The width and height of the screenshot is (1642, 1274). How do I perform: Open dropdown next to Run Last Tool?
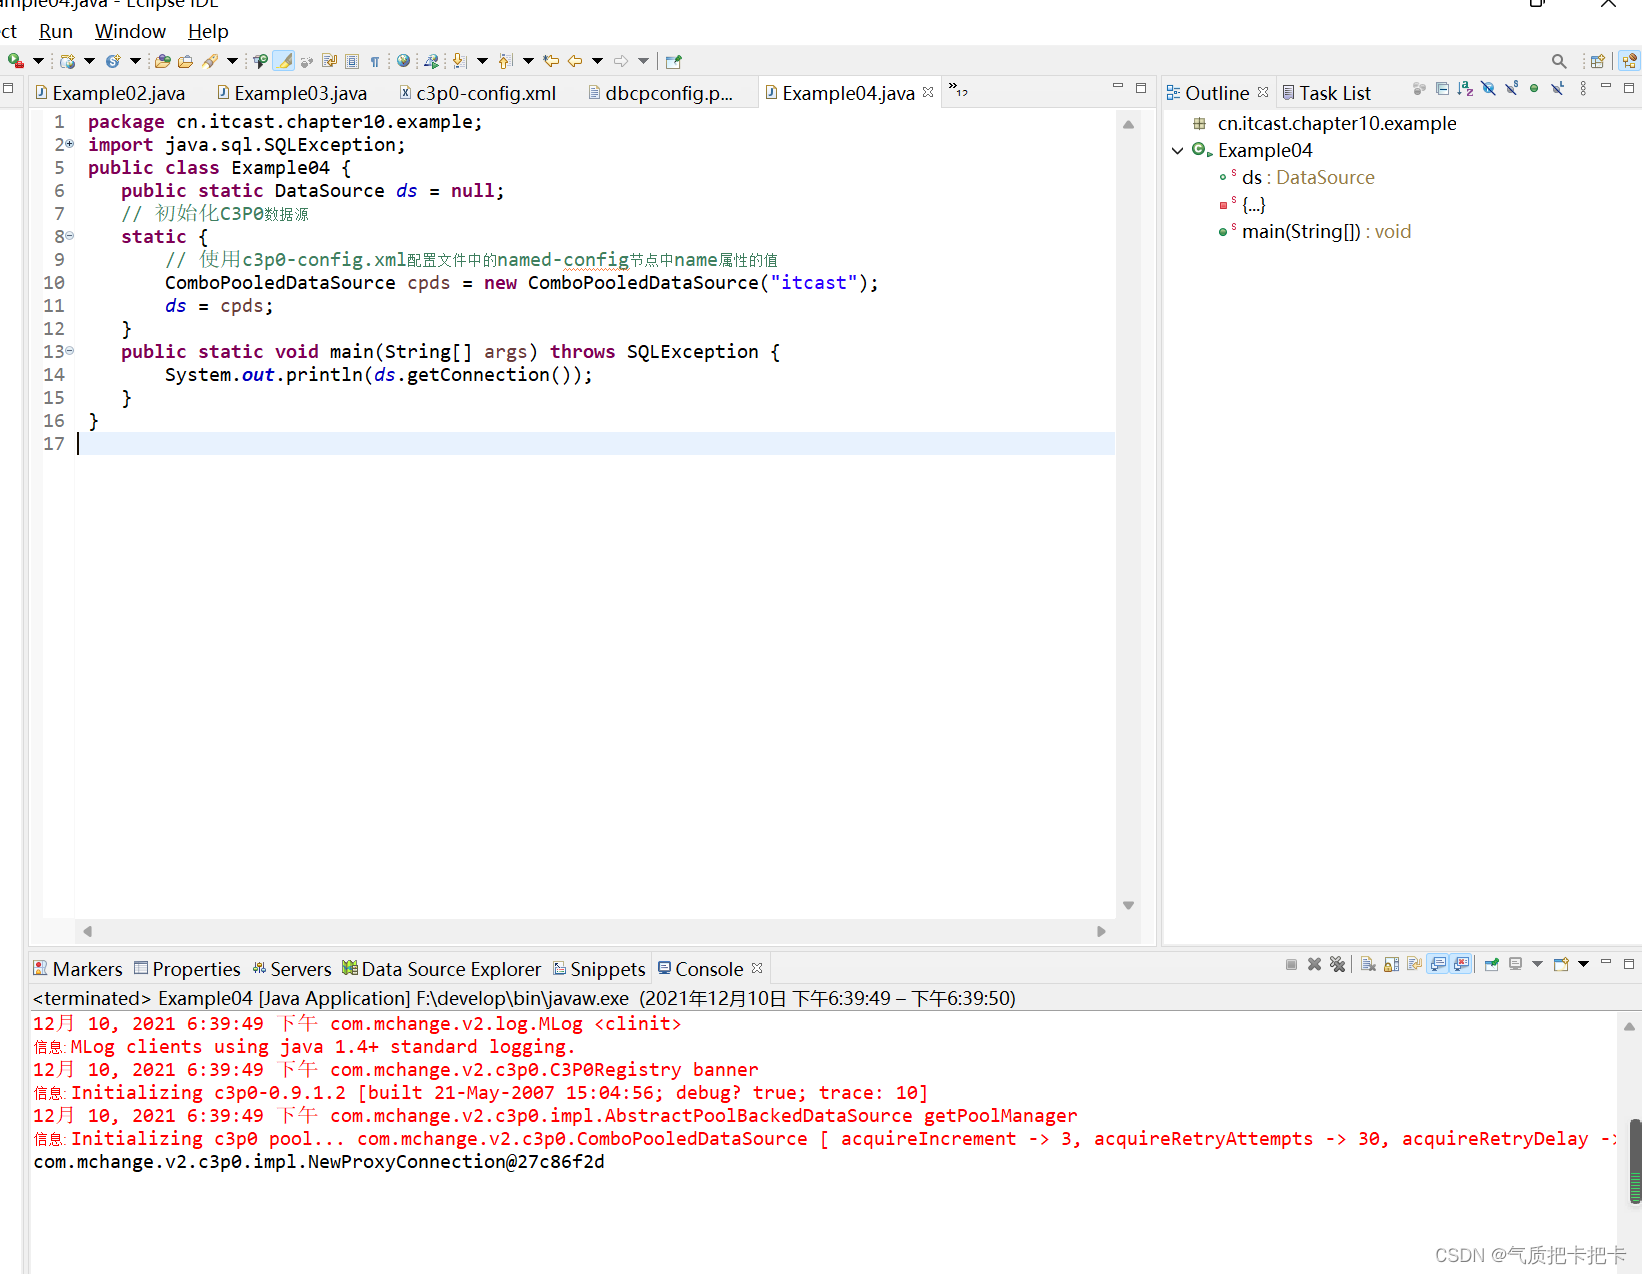point(38,61)
